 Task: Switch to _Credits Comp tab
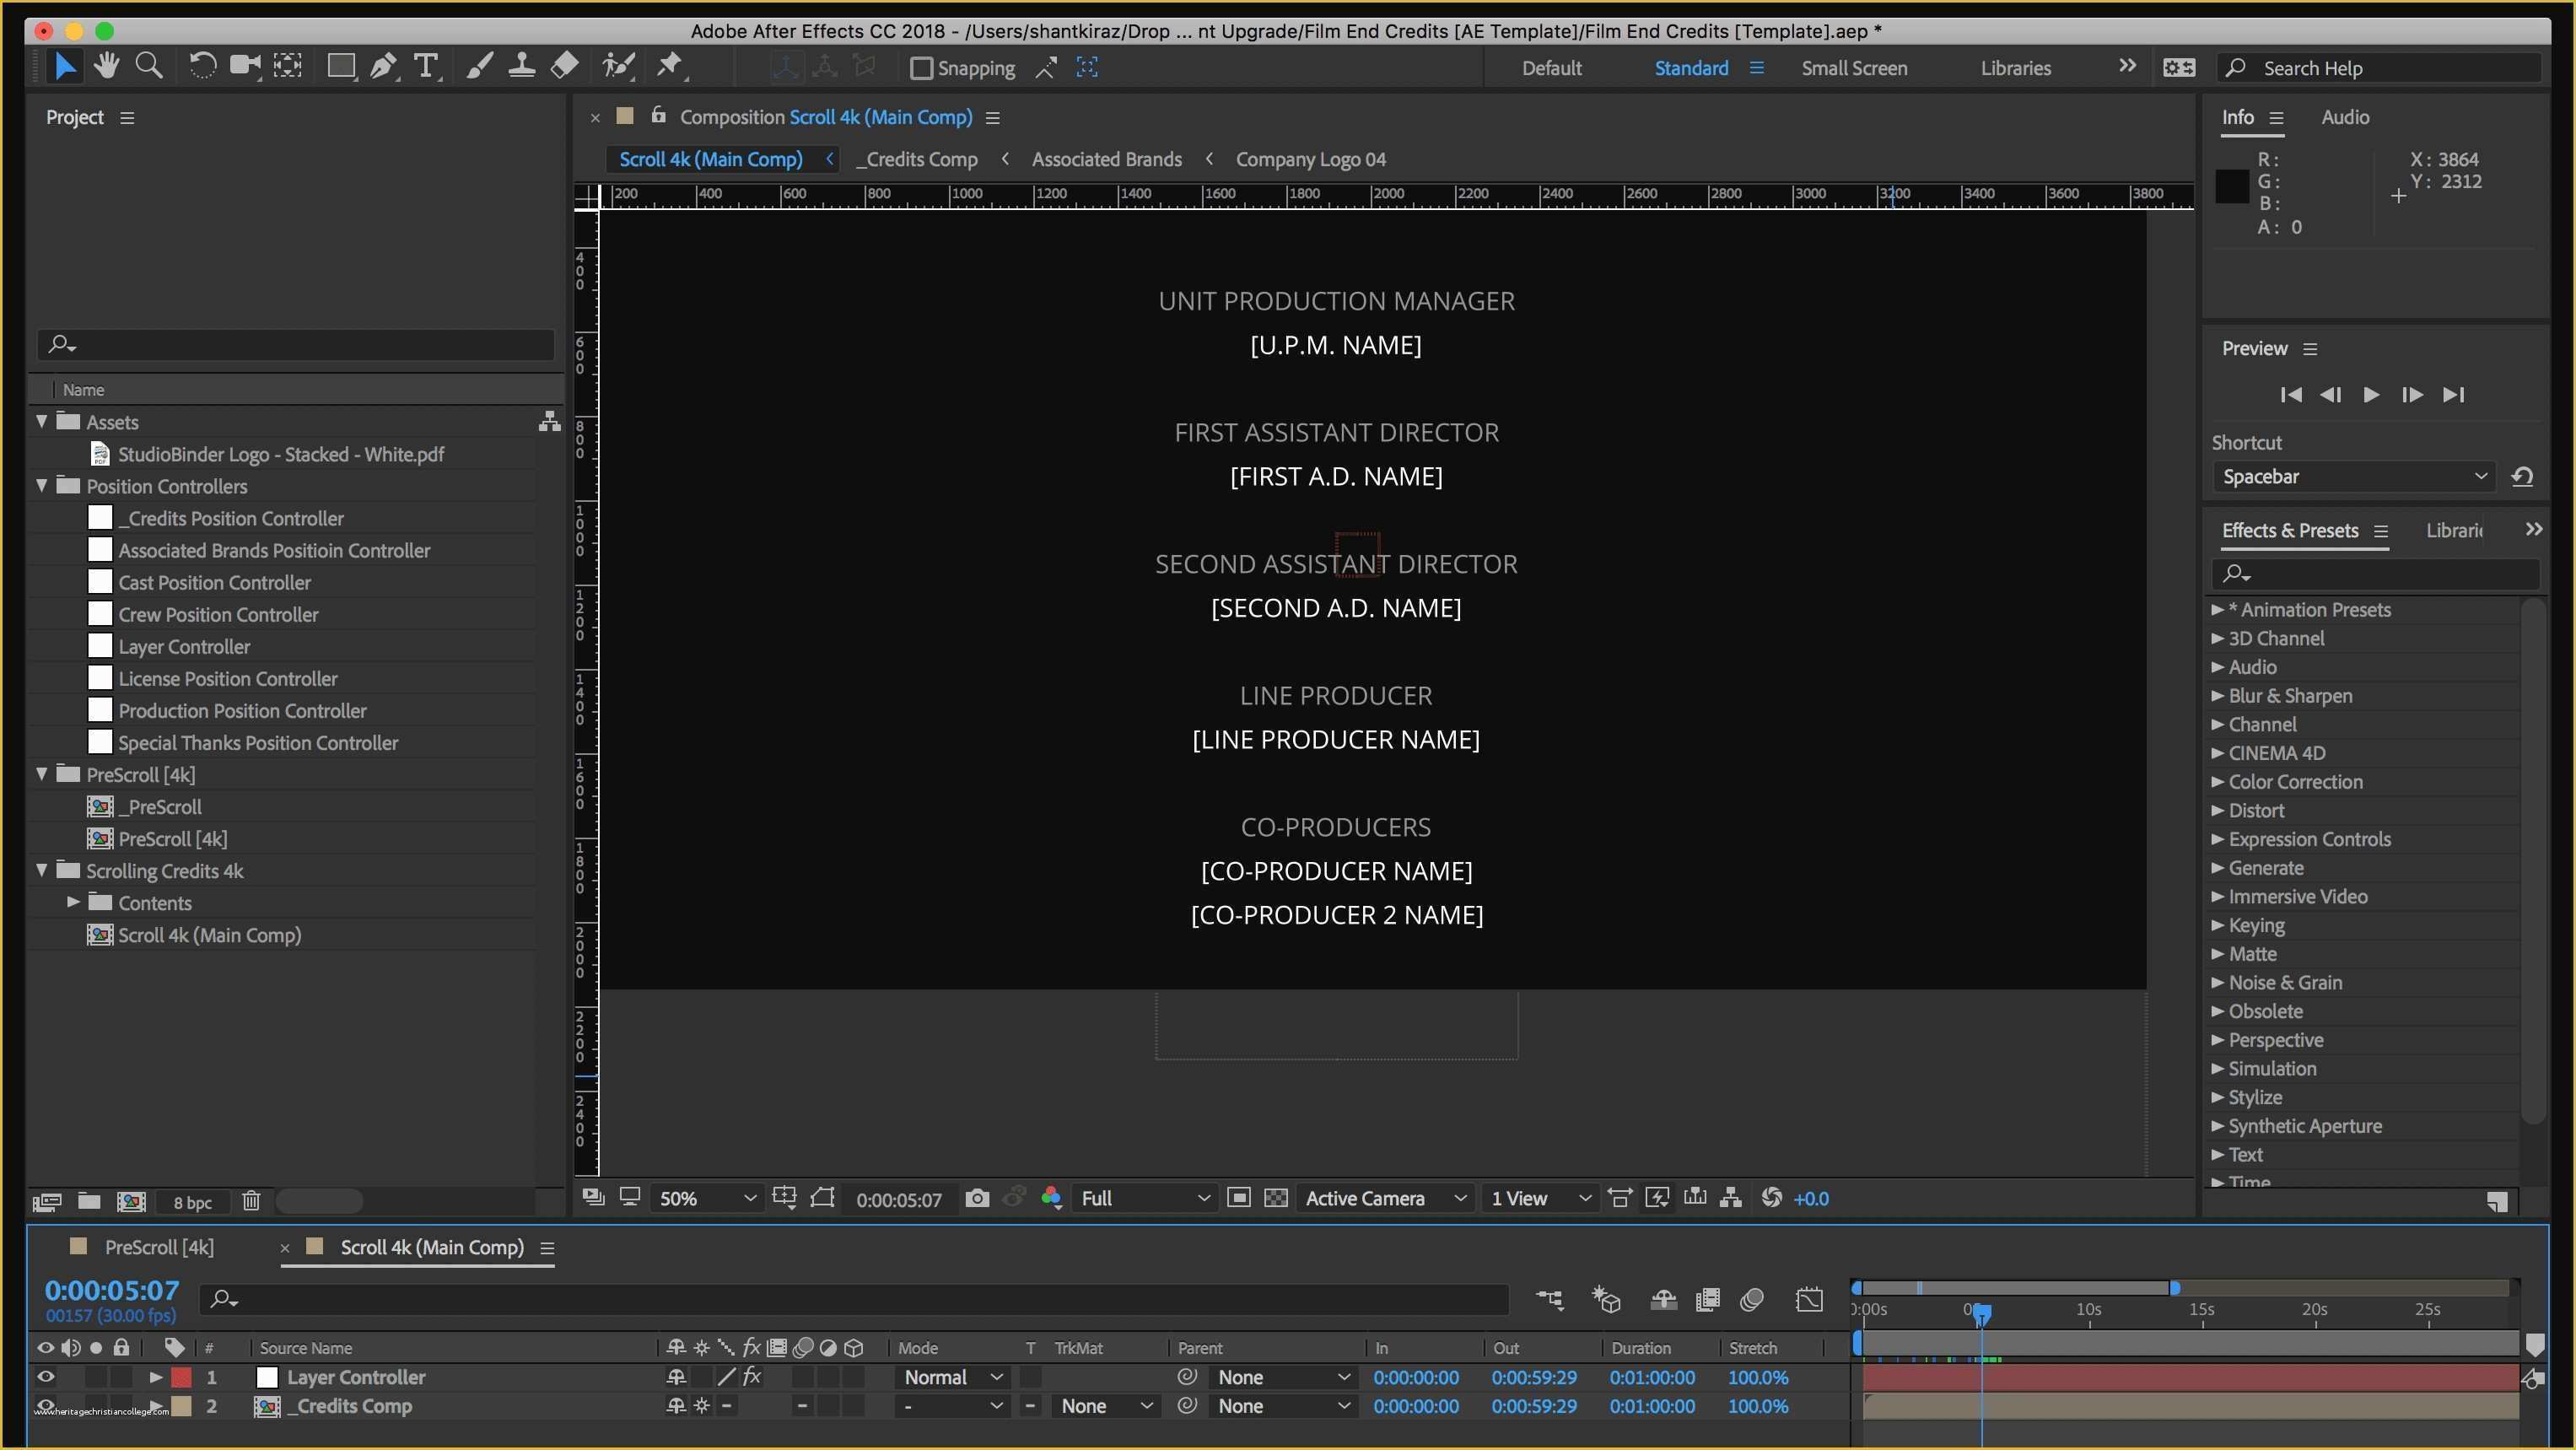pyautogui.click(x=920, y=159)
